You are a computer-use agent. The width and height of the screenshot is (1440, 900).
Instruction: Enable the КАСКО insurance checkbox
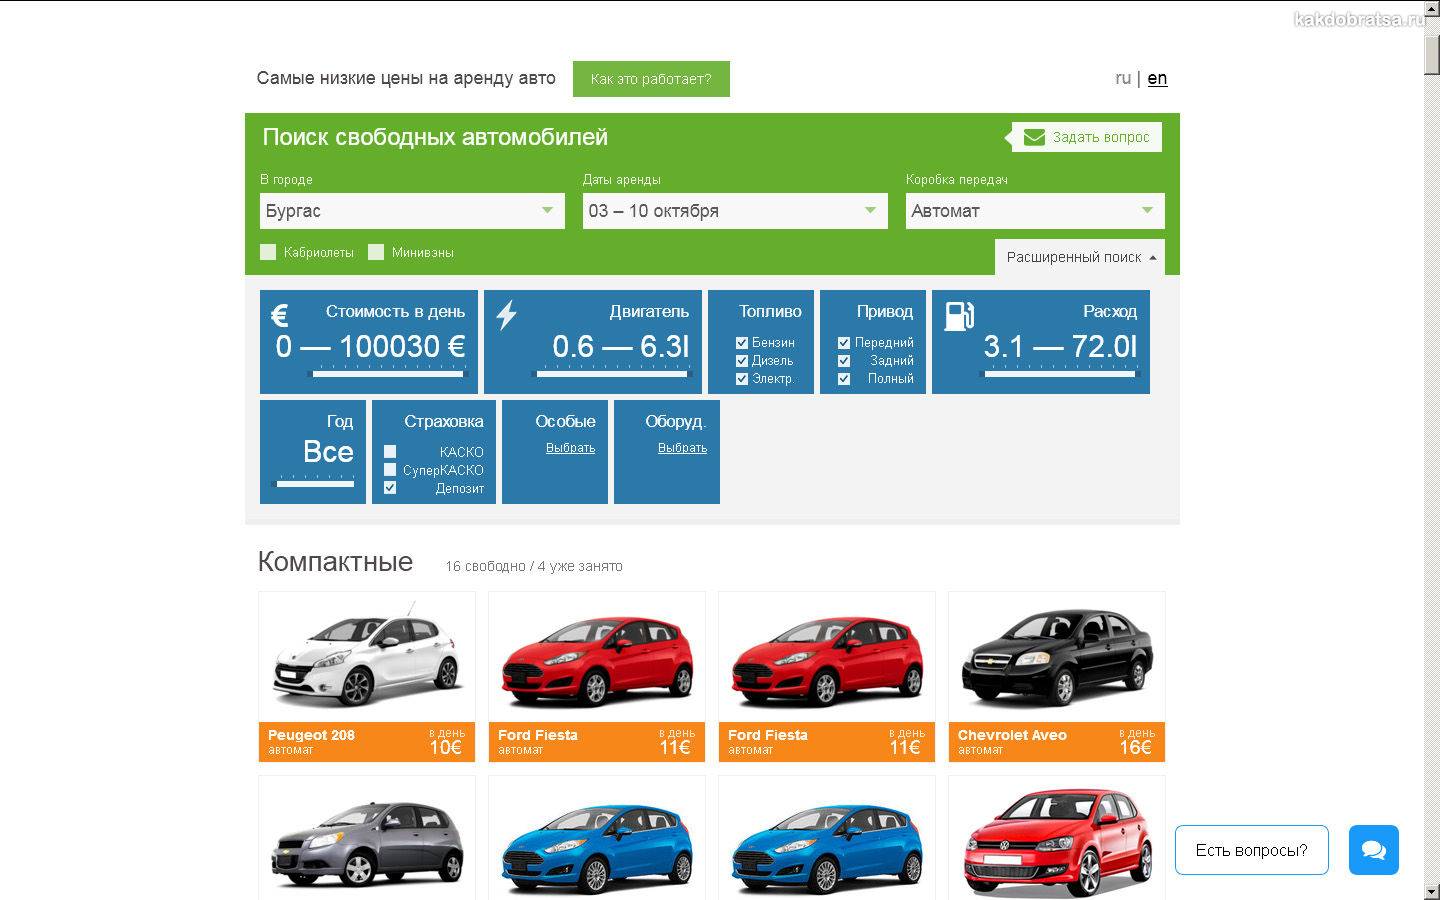[x=390, y=452]
